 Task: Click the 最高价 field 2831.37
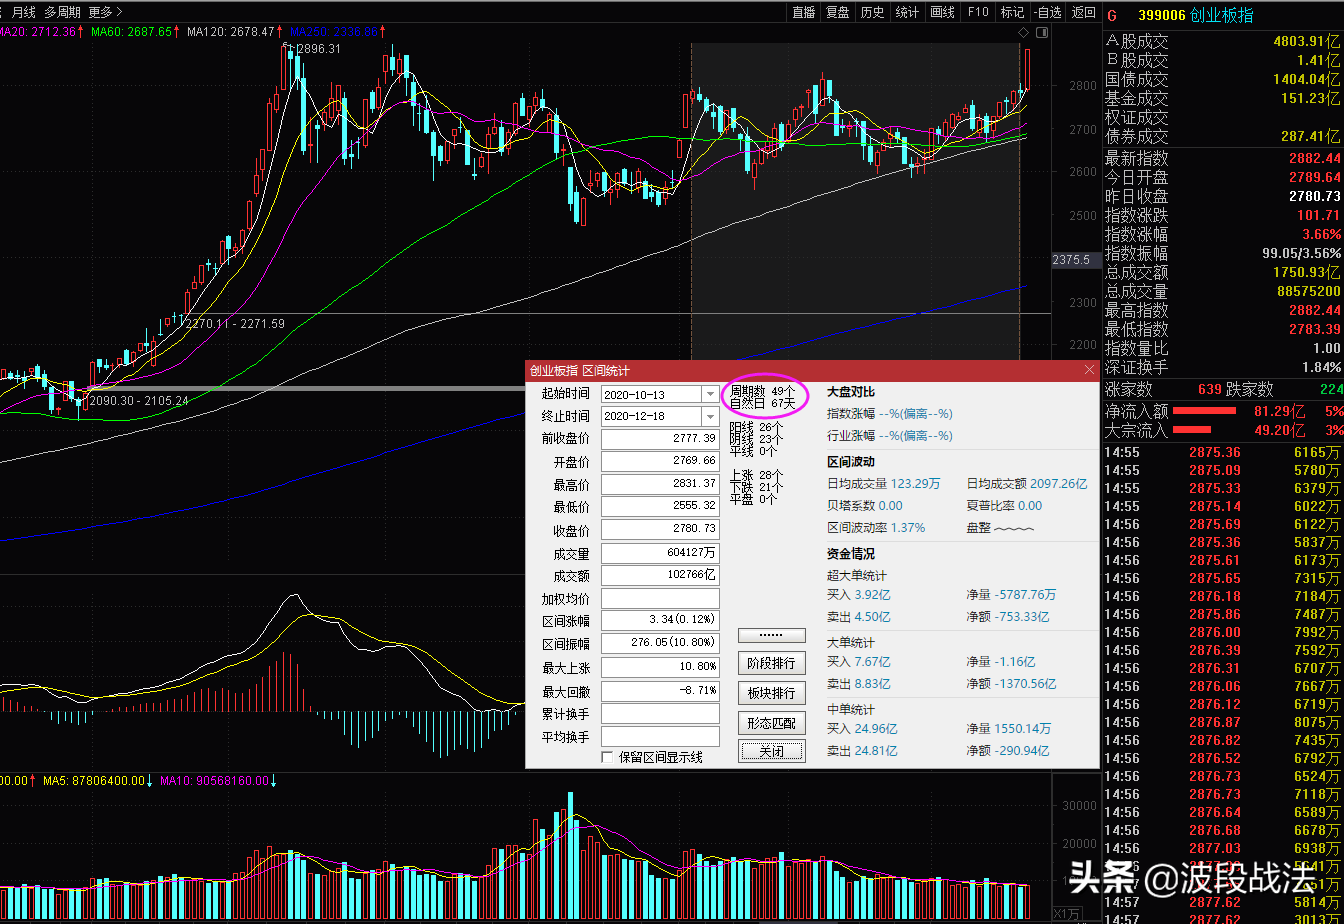pyautogui.click(x=660, y=484)
